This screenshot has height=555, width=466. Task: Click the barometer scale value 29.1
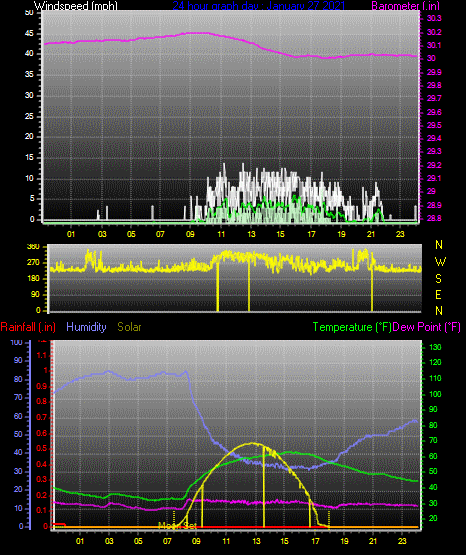tap(434, 178)
